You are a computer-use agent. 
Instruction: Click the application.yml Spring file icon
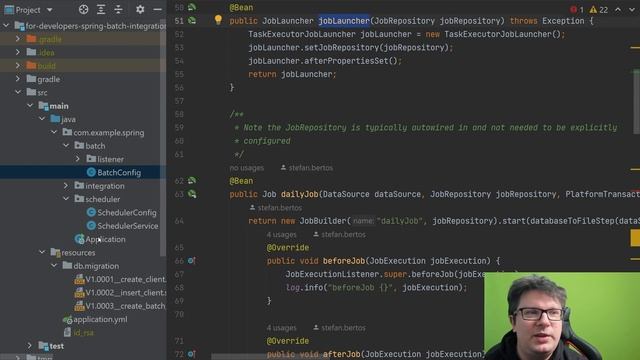67,319
